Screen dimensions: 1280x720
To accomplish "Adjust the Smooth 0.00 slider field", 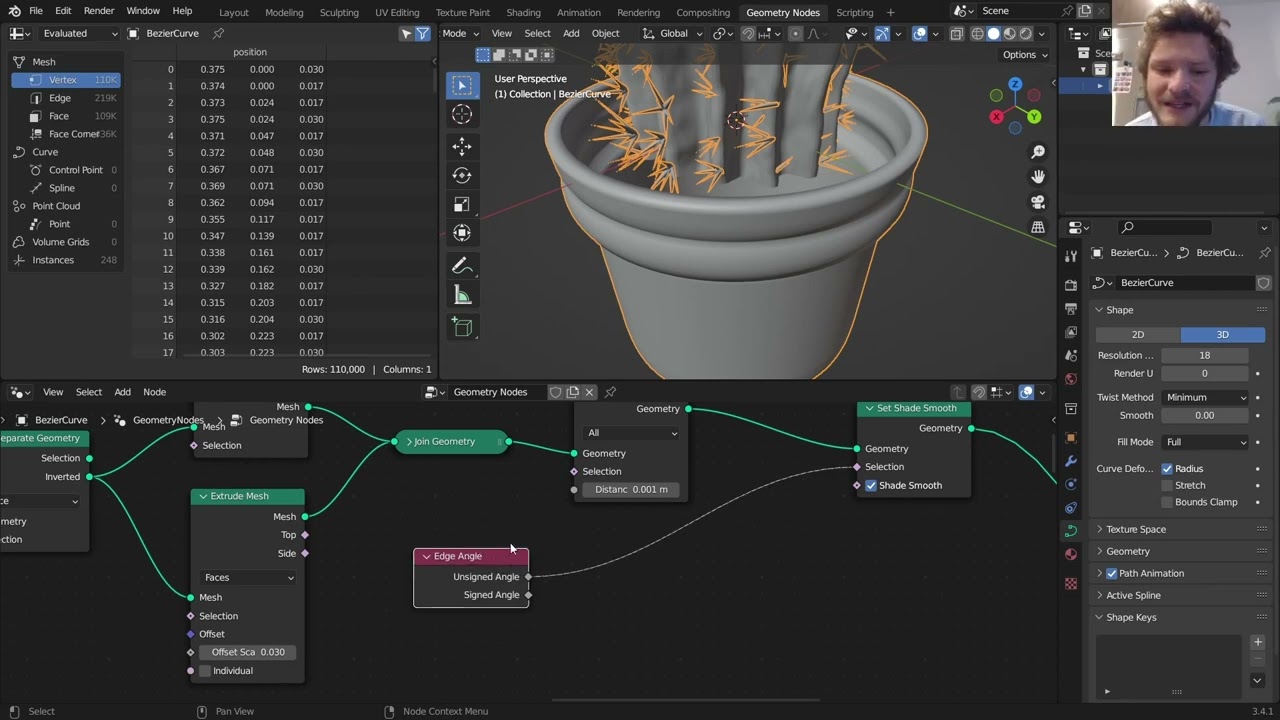I will [1204, 415].
